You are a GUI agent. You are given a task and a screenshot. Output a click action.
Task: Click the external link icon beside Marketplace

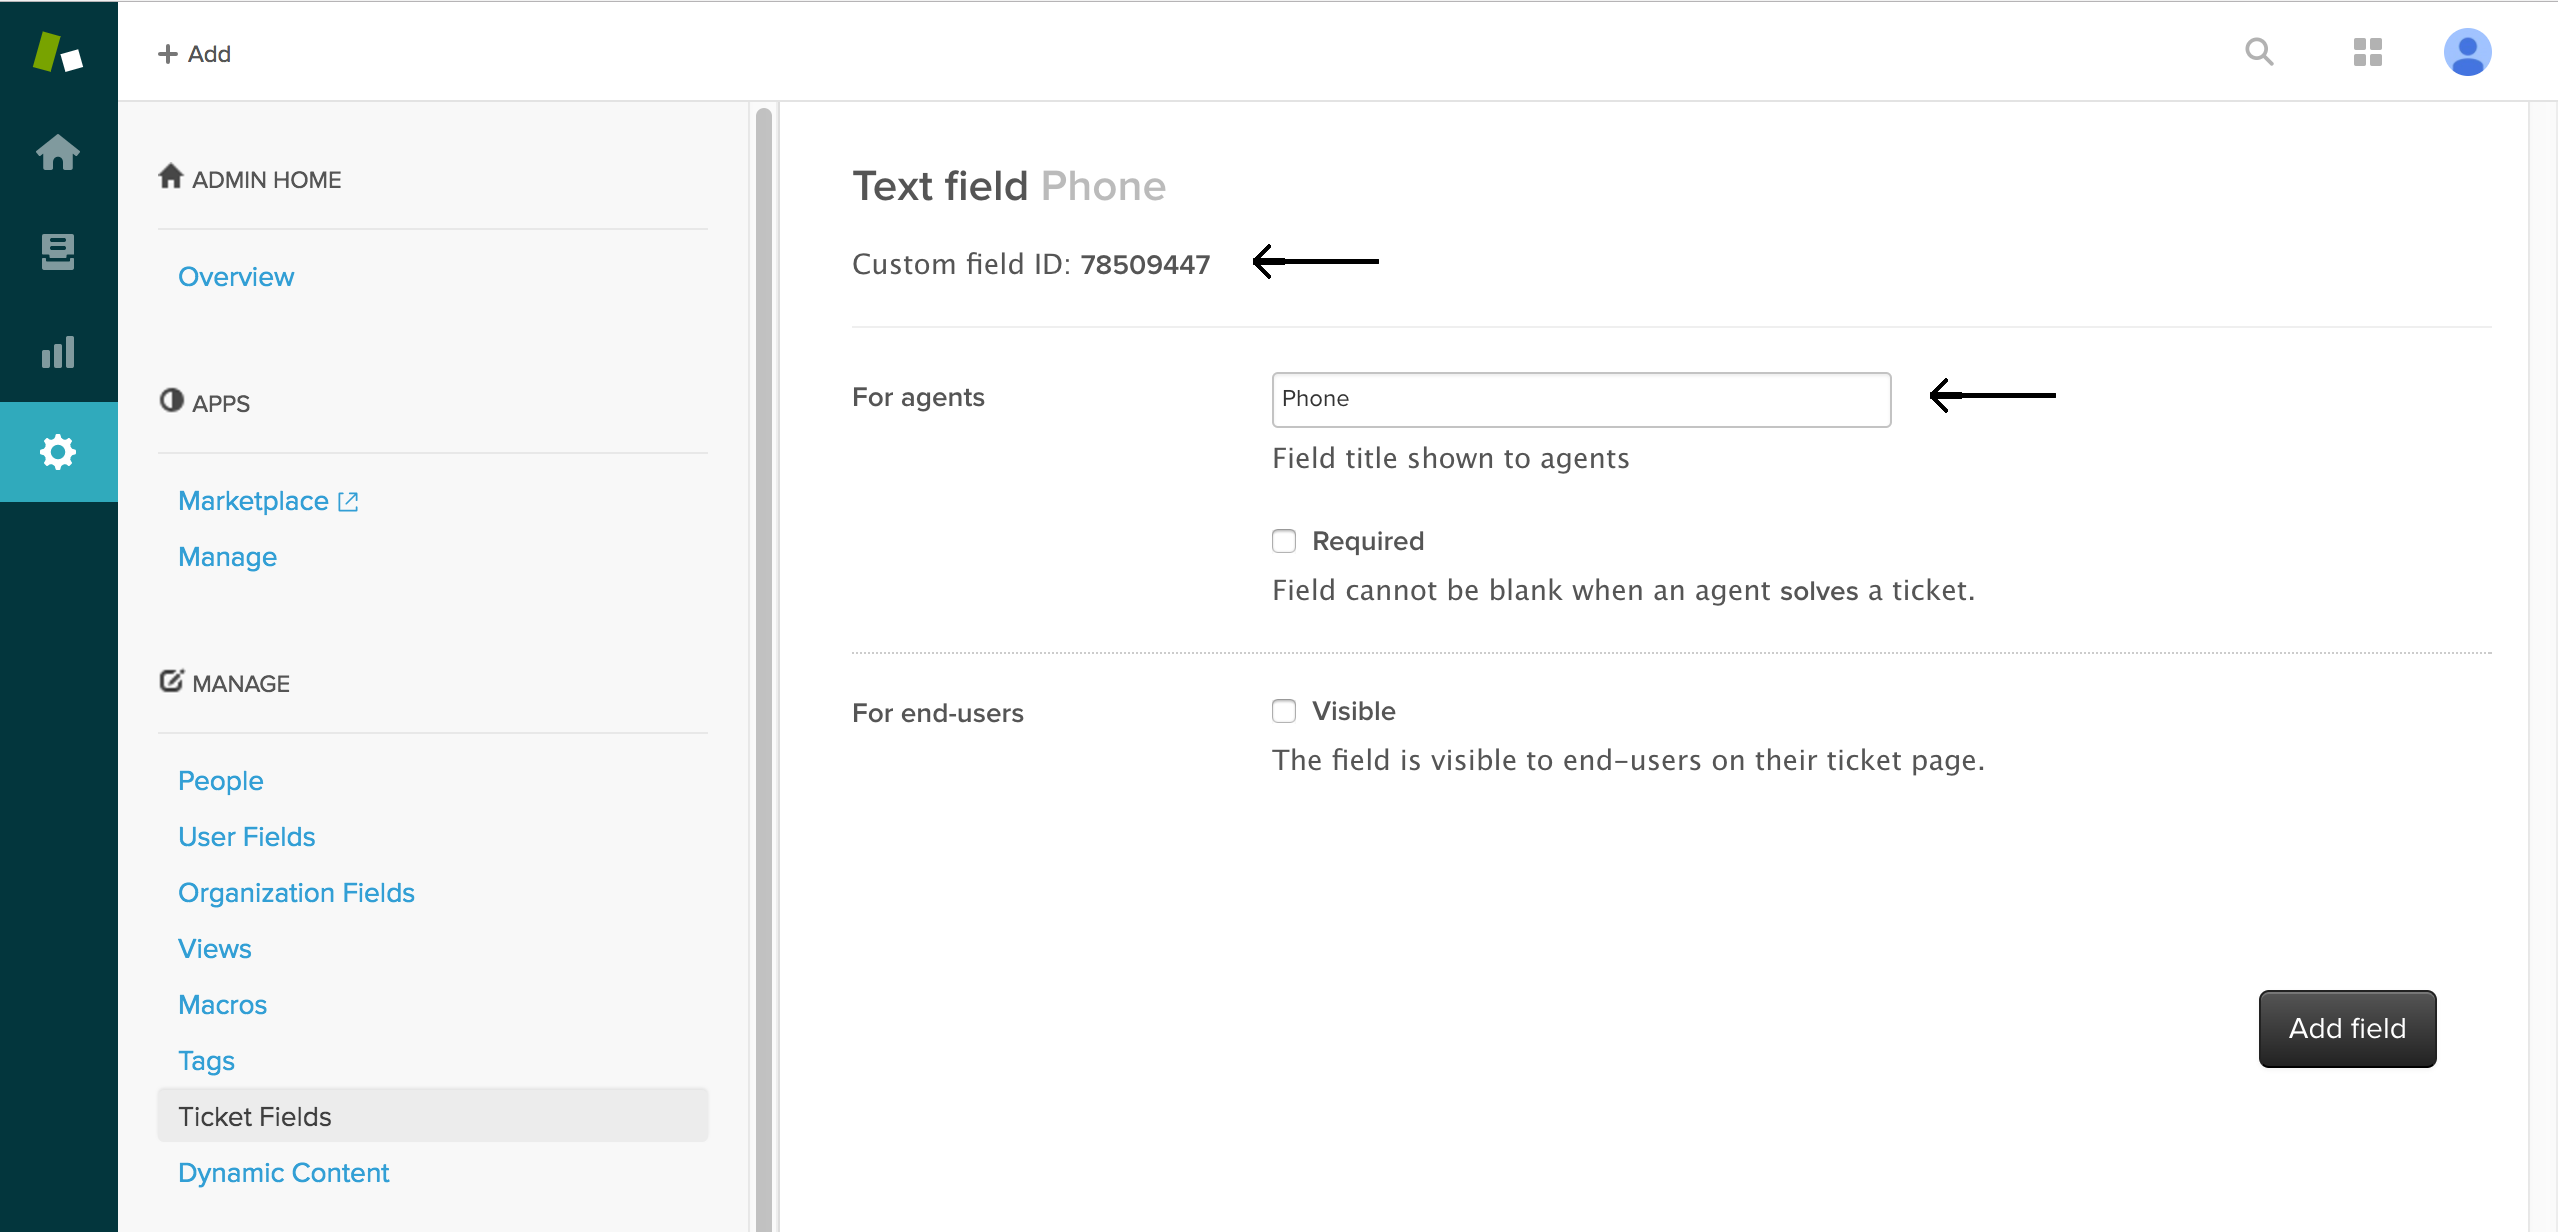[x=348, y=502]
